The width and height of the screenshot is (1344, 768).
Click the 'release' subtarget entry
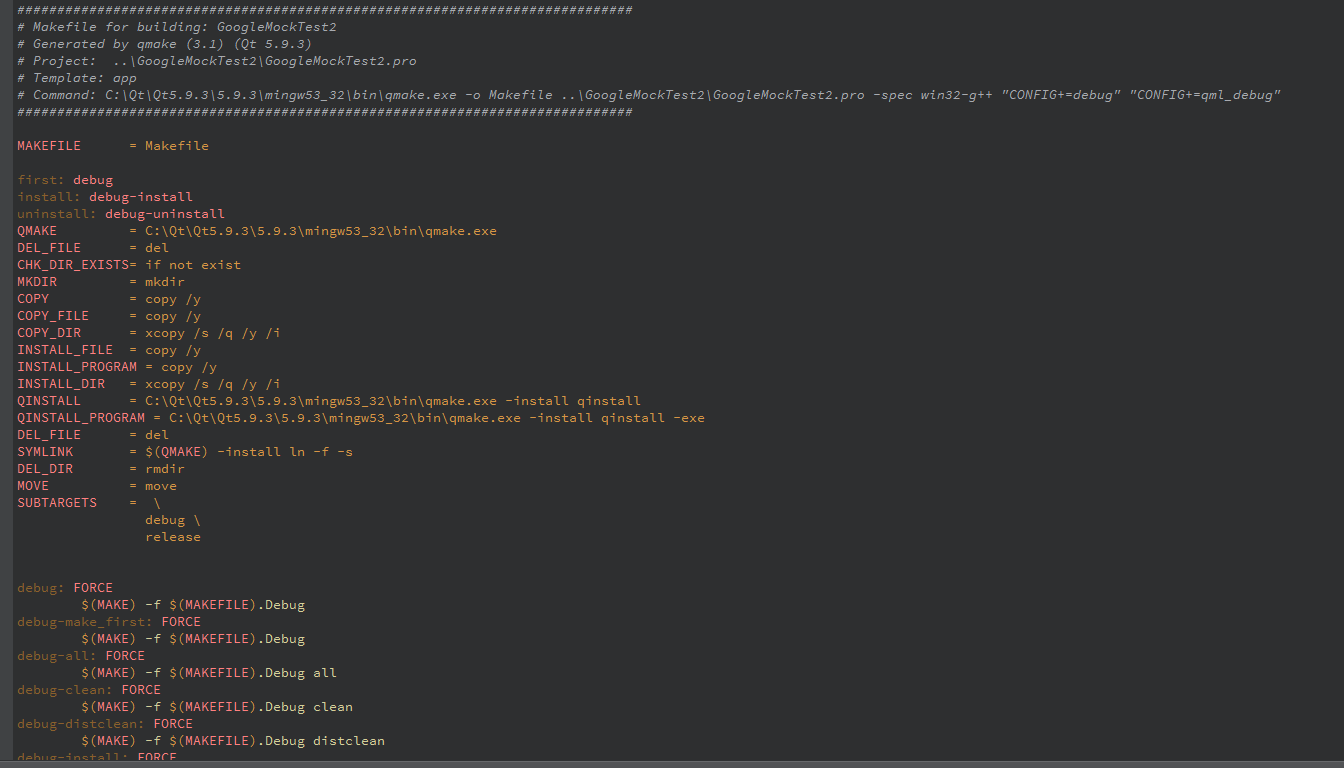[173, 537]
